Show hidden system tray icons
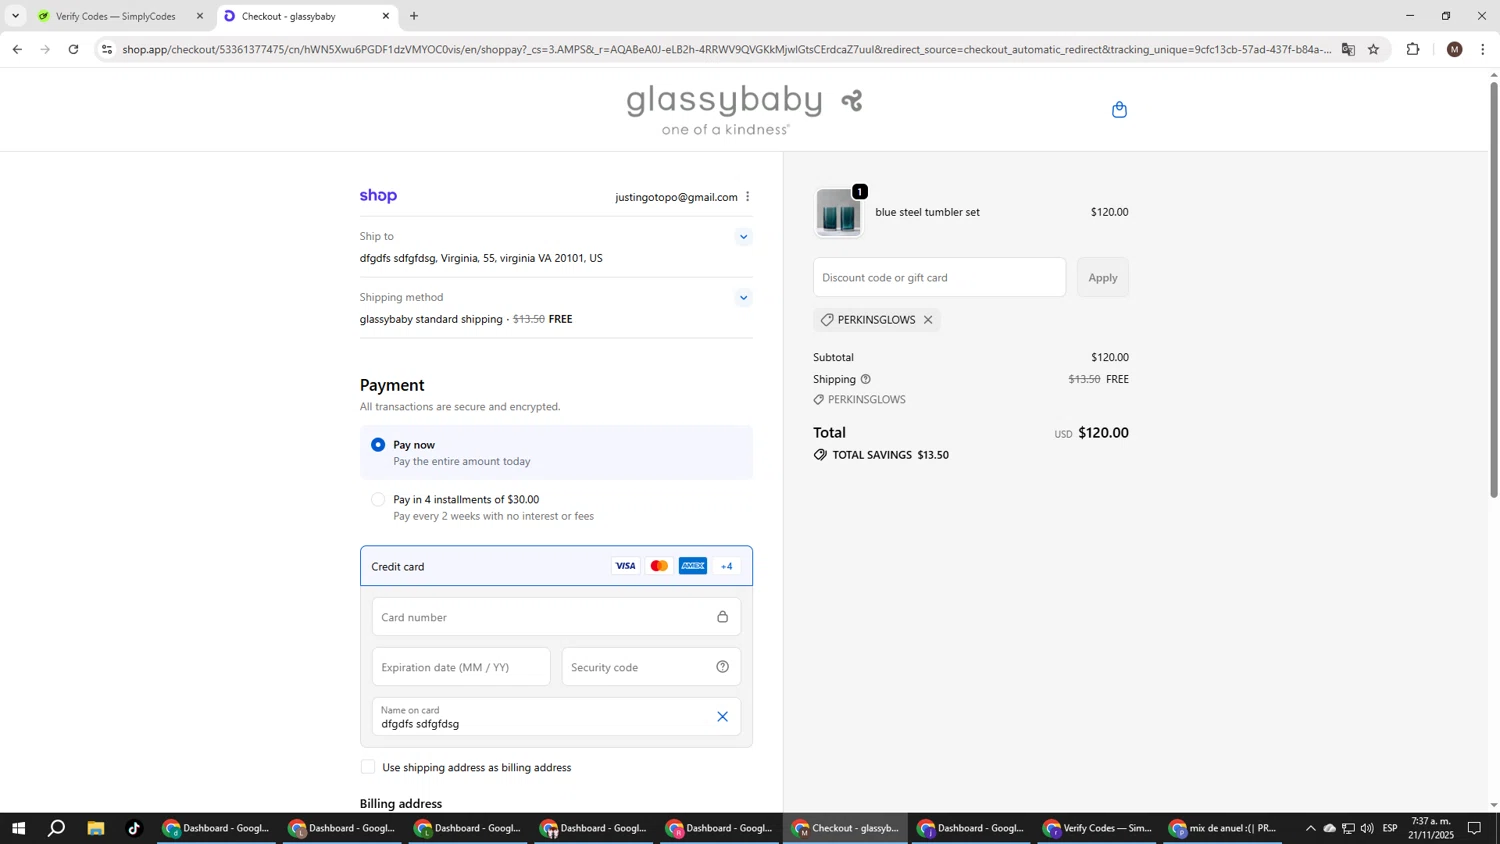The height and width of the screenshot is (844, 1500). coord(1310,829)
